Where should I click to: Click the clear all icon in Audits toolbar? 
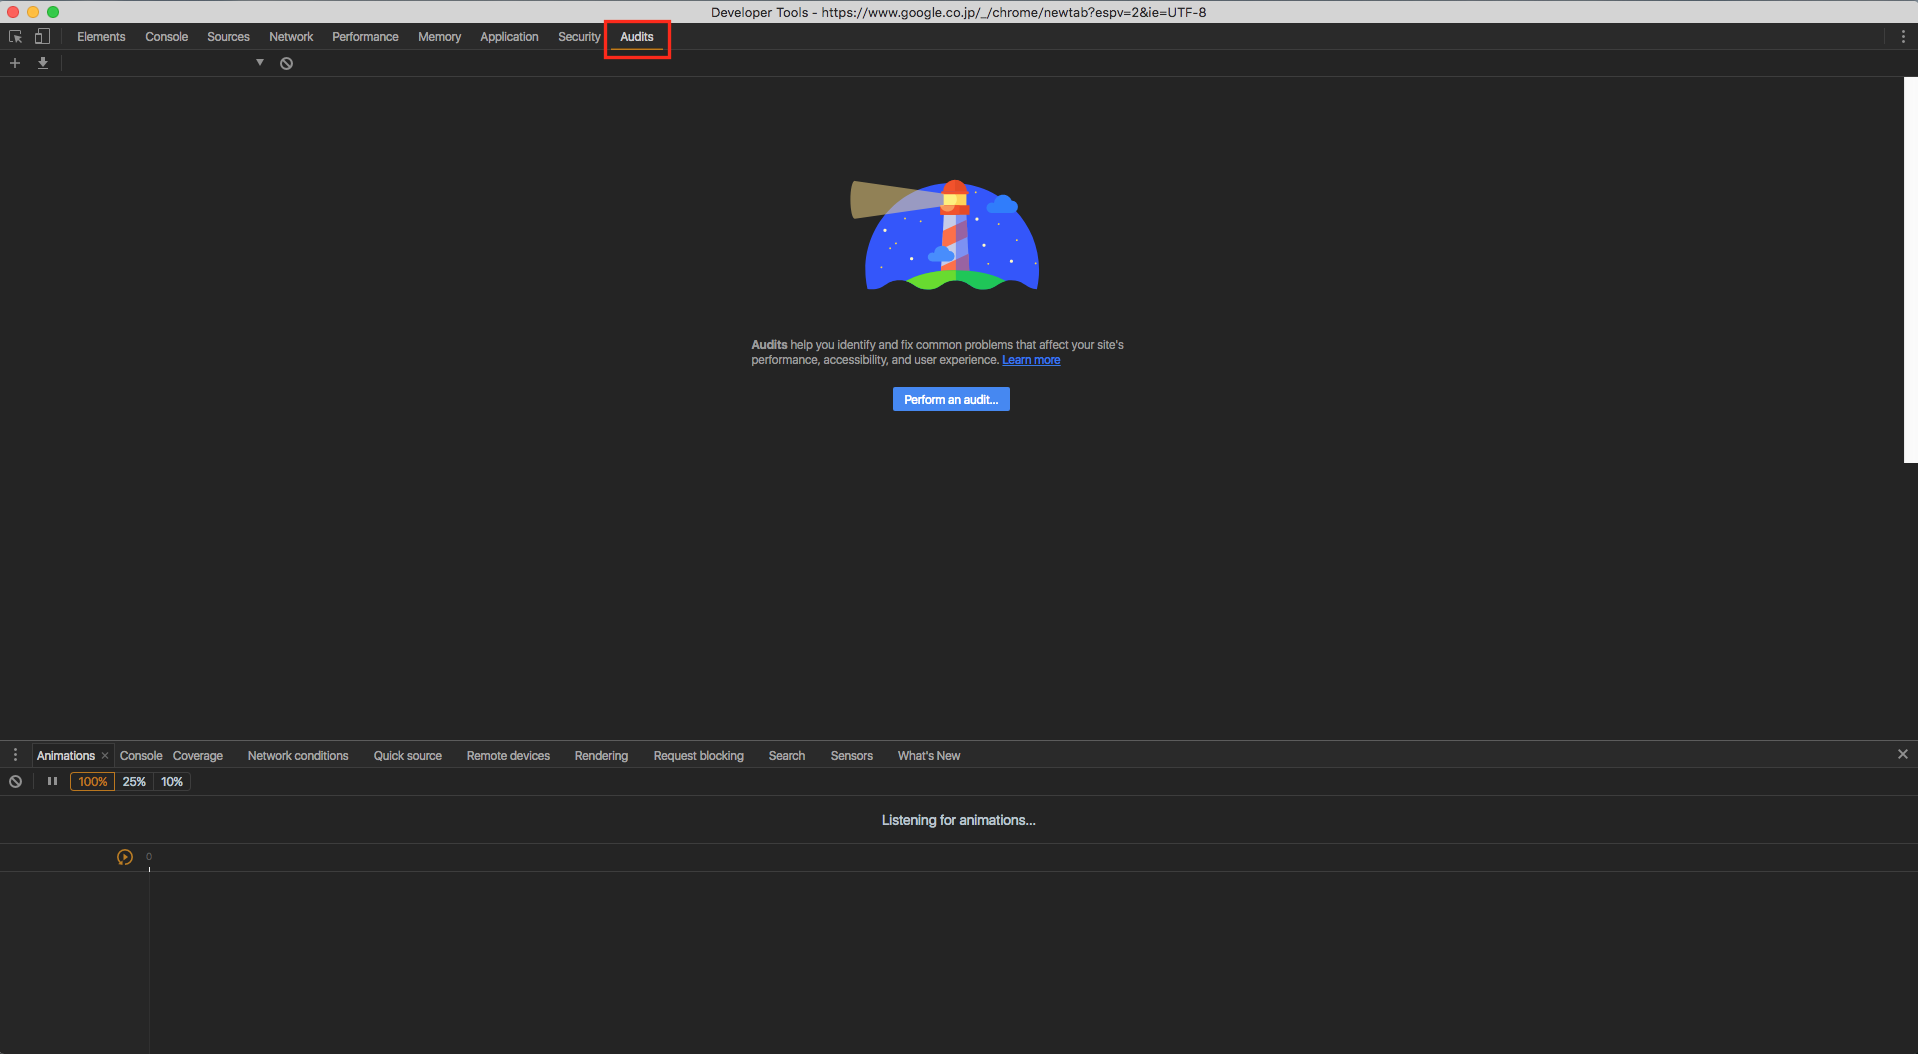pos(286,63)
